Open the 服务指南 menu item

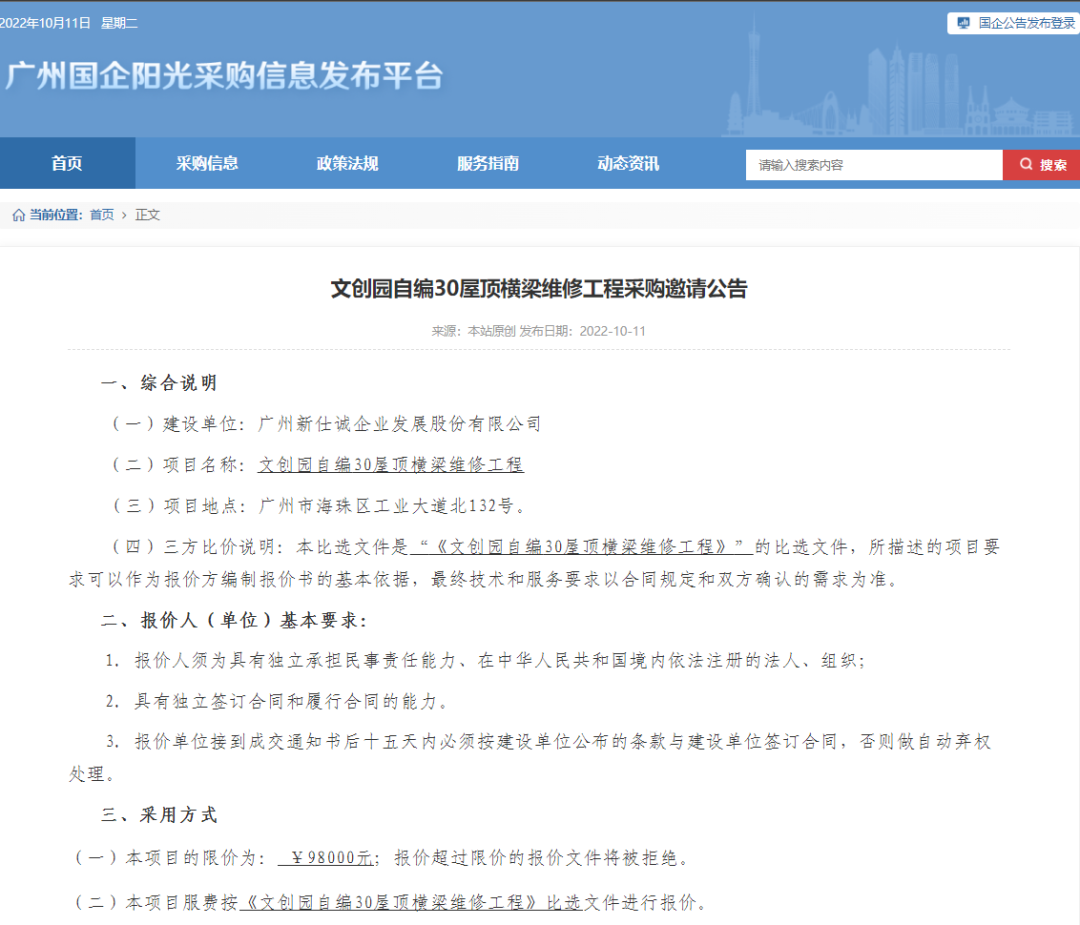(x=487, y=164)
